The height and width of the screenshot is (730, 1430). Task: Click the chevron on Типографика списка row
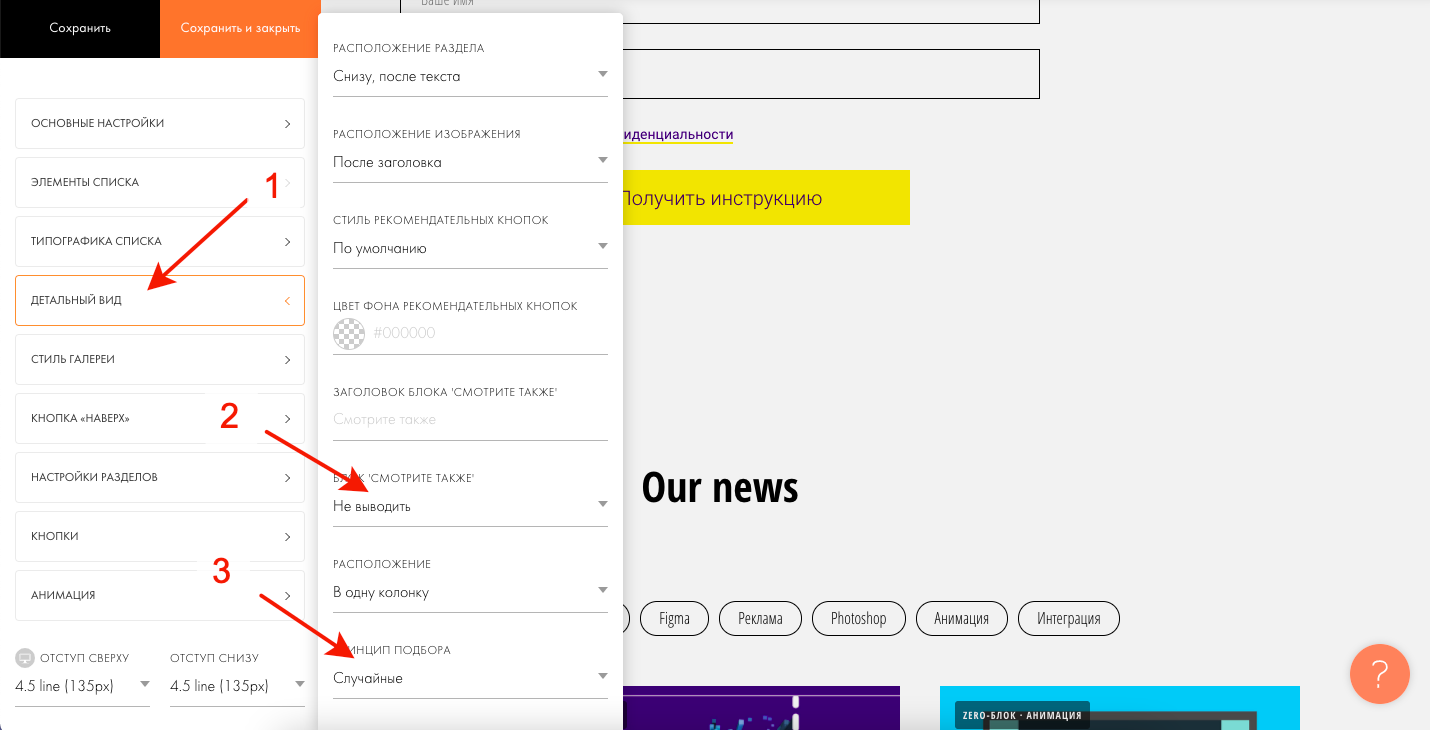click(287, 242)
